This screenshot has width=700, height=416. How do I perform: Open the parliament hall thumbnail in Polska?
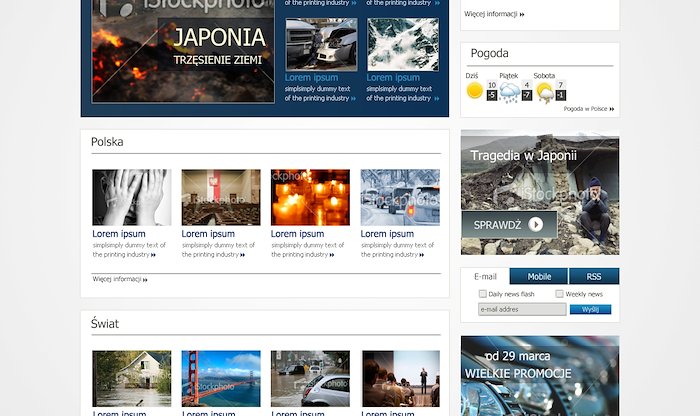point(221,197)
